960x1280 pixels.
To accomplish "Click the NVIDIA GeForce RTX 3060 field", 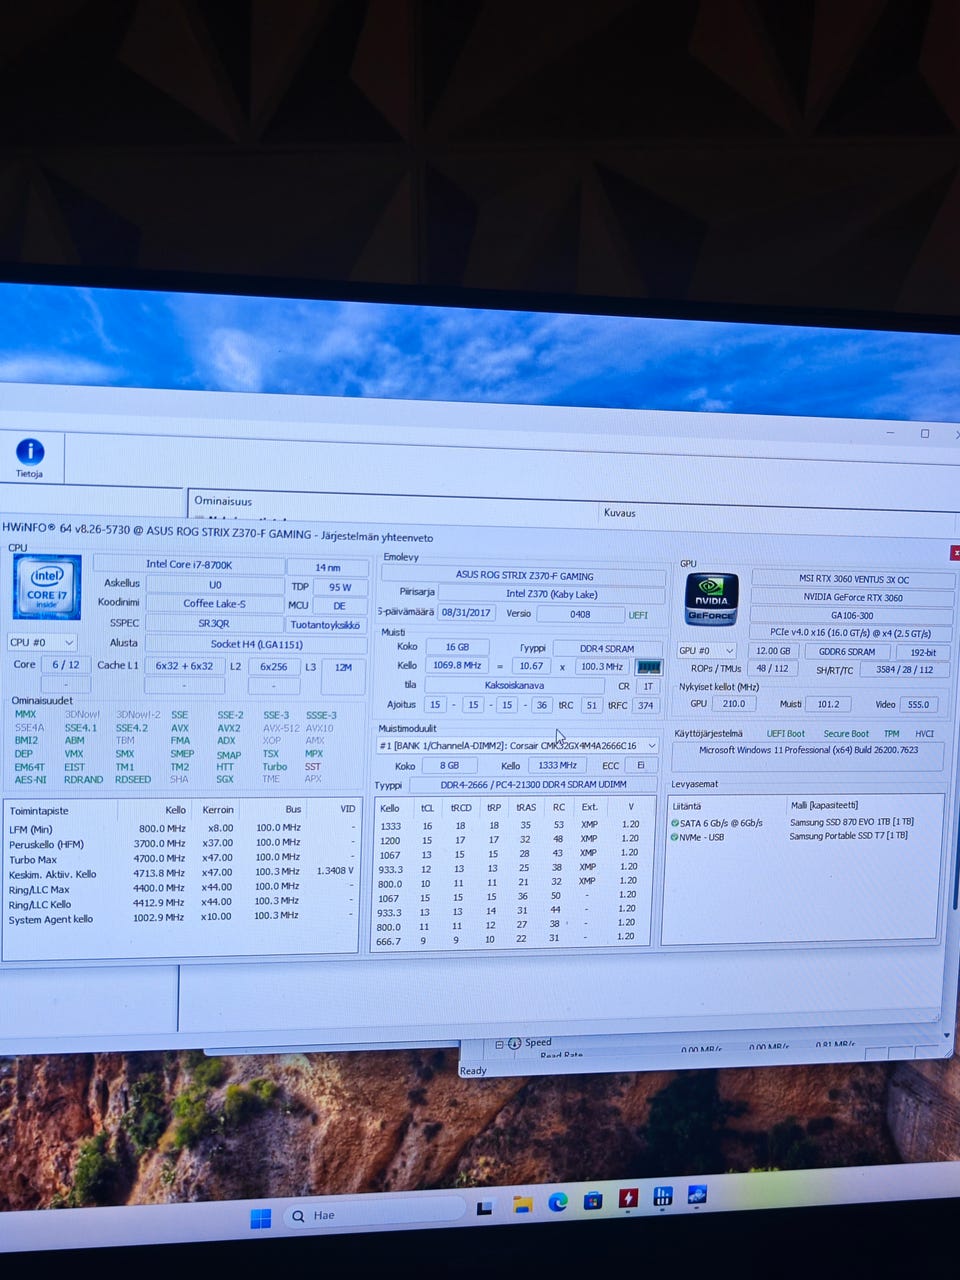I will (x=853, y=597).
